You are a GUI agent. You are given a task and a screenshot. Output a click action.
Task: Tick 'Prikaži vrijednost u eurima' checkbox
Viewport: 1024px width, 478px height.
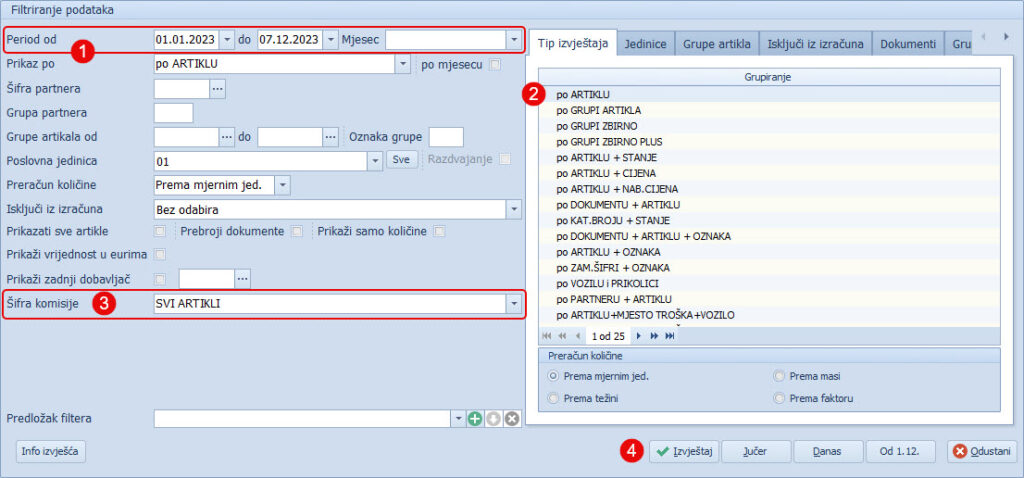click(160, 255)
